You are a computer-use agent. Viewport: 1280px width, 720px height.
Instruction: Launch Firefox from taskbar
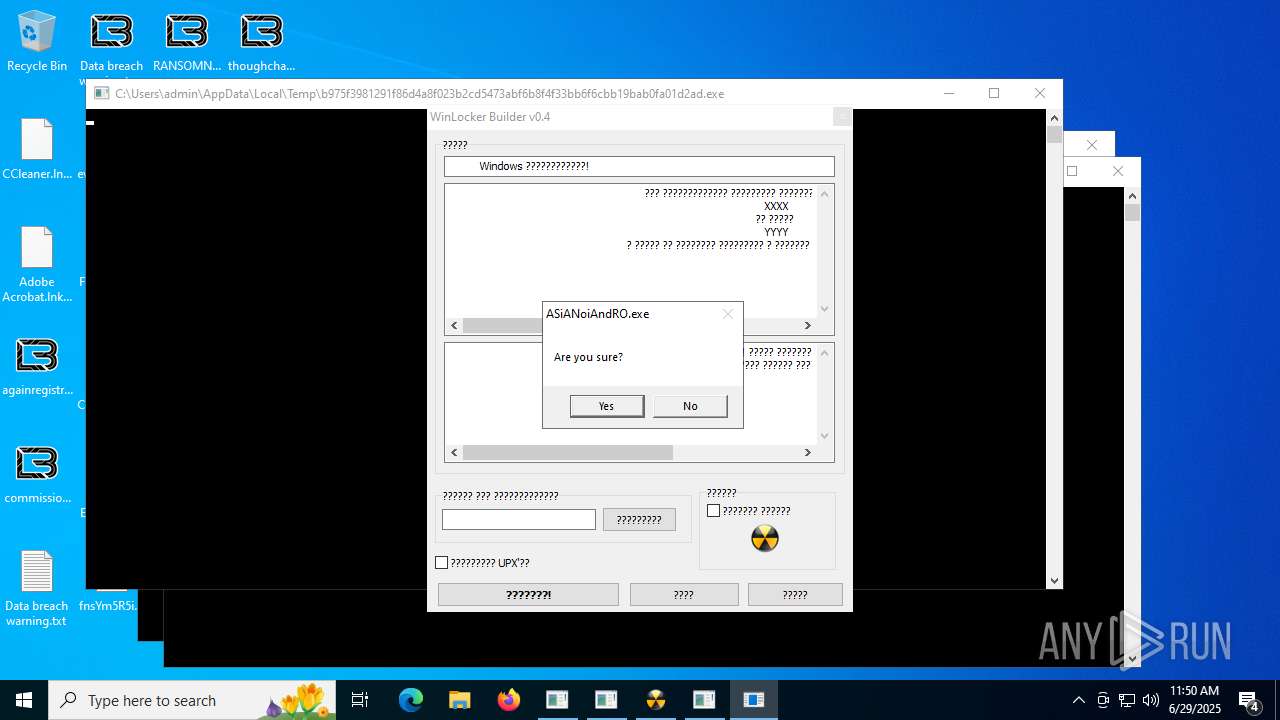[509, 700]
